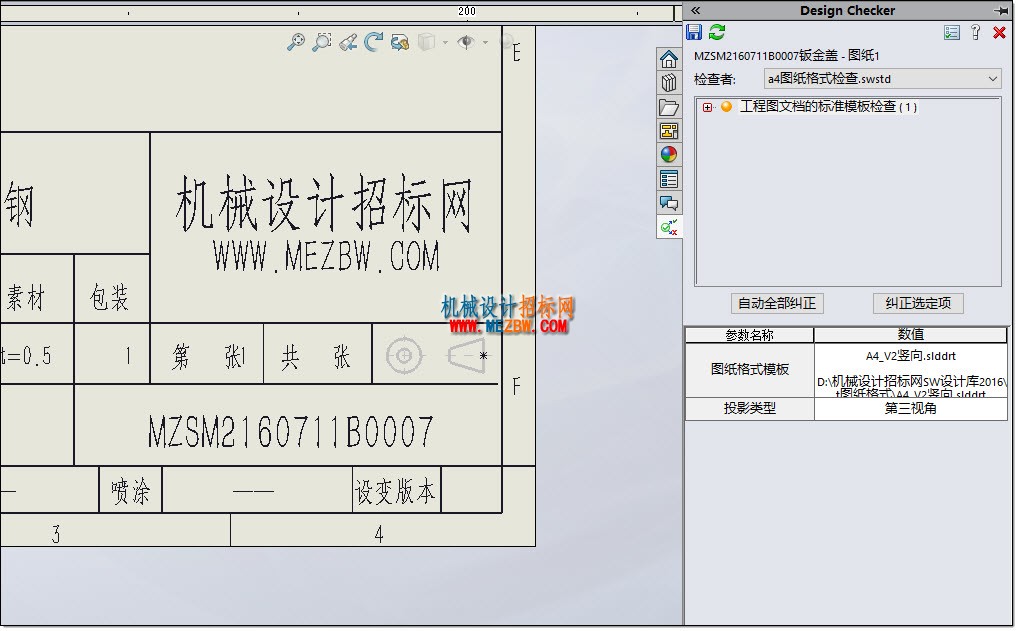Select the Design Checker task pane tab
Image resolution: width=1018 pixels, height=631 pixels.
[x=669, y=227]
